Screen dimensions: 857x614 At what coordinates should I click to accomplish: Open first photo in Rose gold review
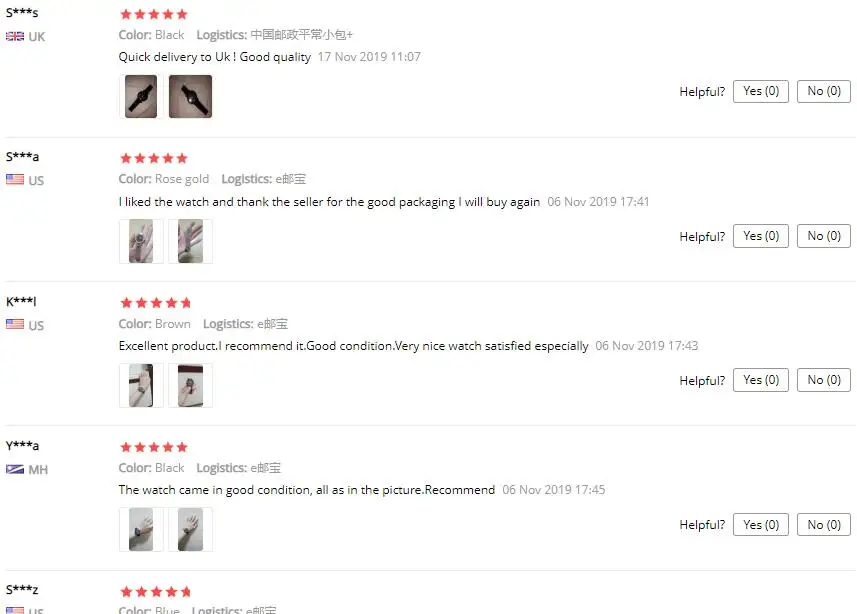pos(141,241)
